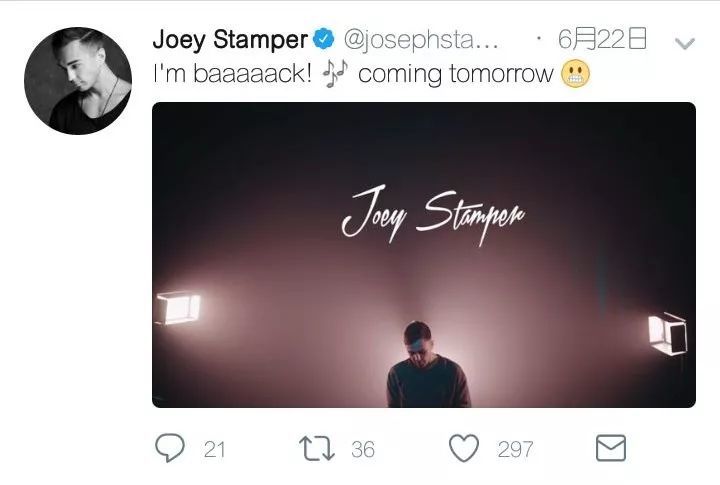Send tweet via direct message envelope icon
This screenshot has width=720, height=485.
point(611,448)
